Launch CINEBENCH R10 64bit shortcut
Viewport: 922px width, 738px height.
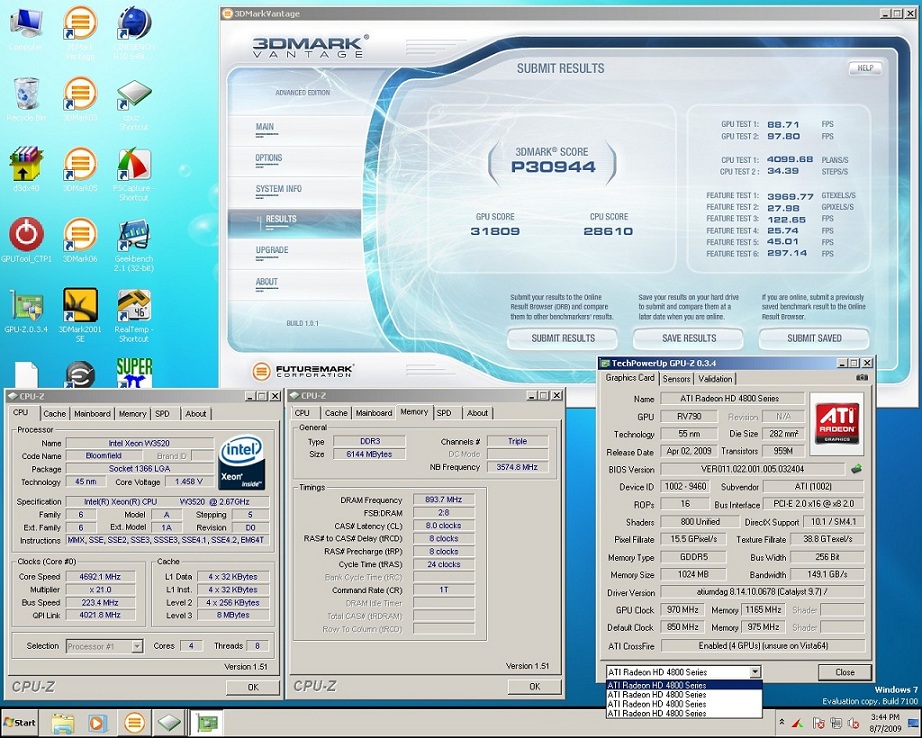point(134,32)
